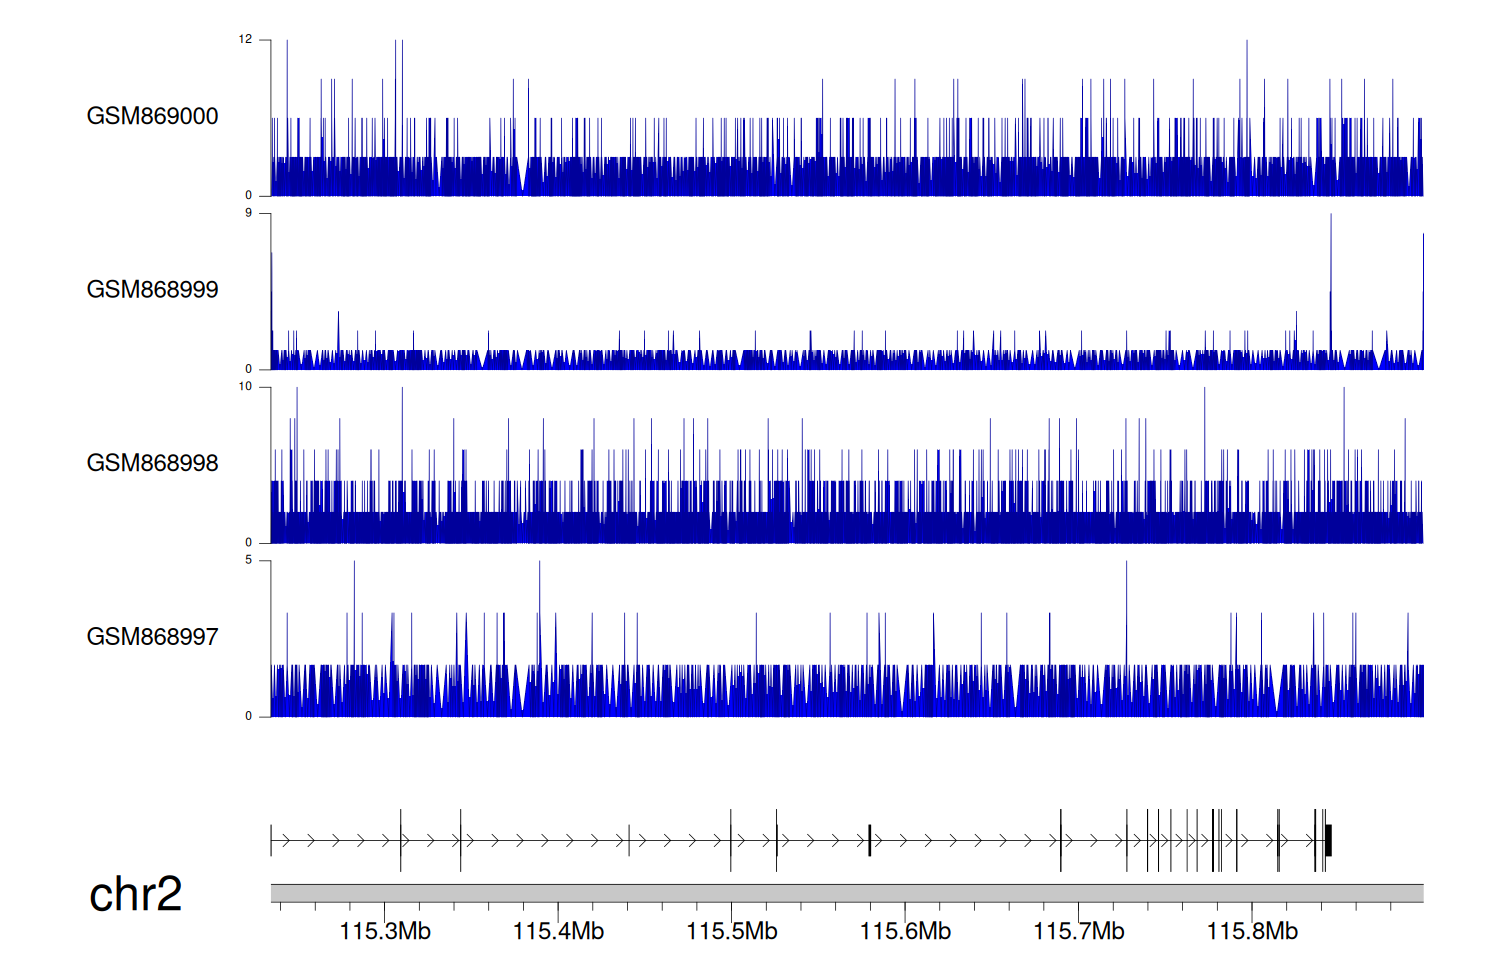This screenshot has width=1500, height=980.
Task: Click the gray chromosome coordinate bar
Action: [846, 893]
